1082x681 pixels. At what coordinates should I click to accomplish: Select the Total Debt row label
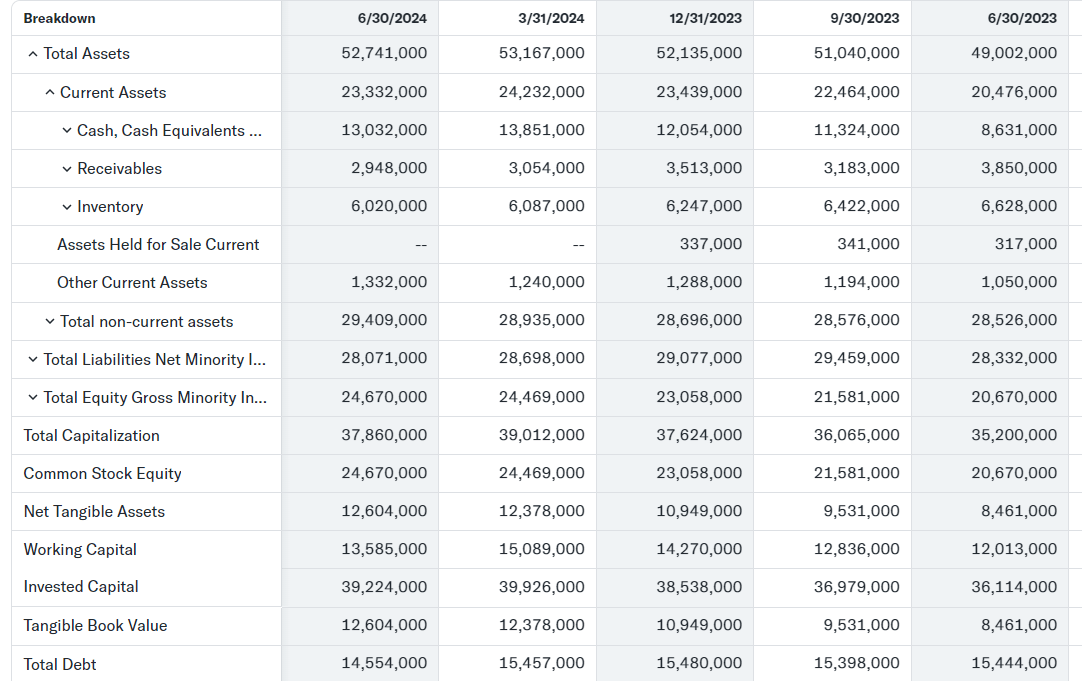[60, 664]
